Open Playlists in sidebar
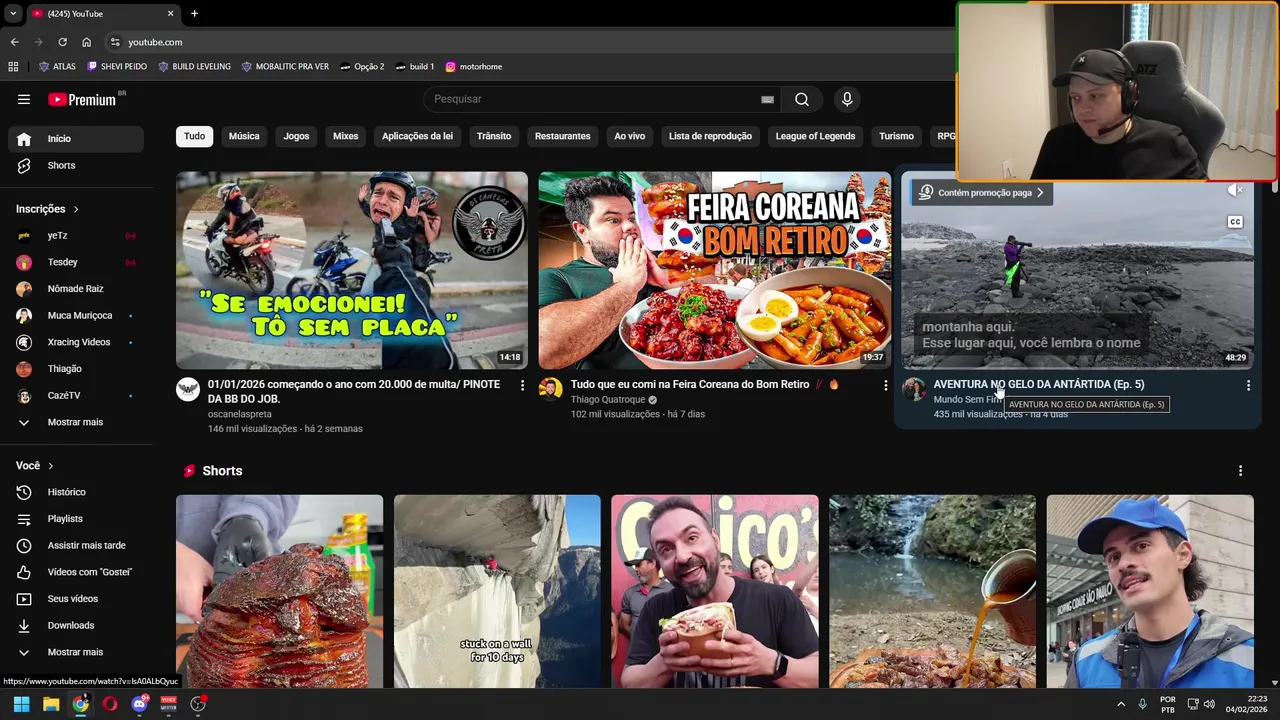 76,519
